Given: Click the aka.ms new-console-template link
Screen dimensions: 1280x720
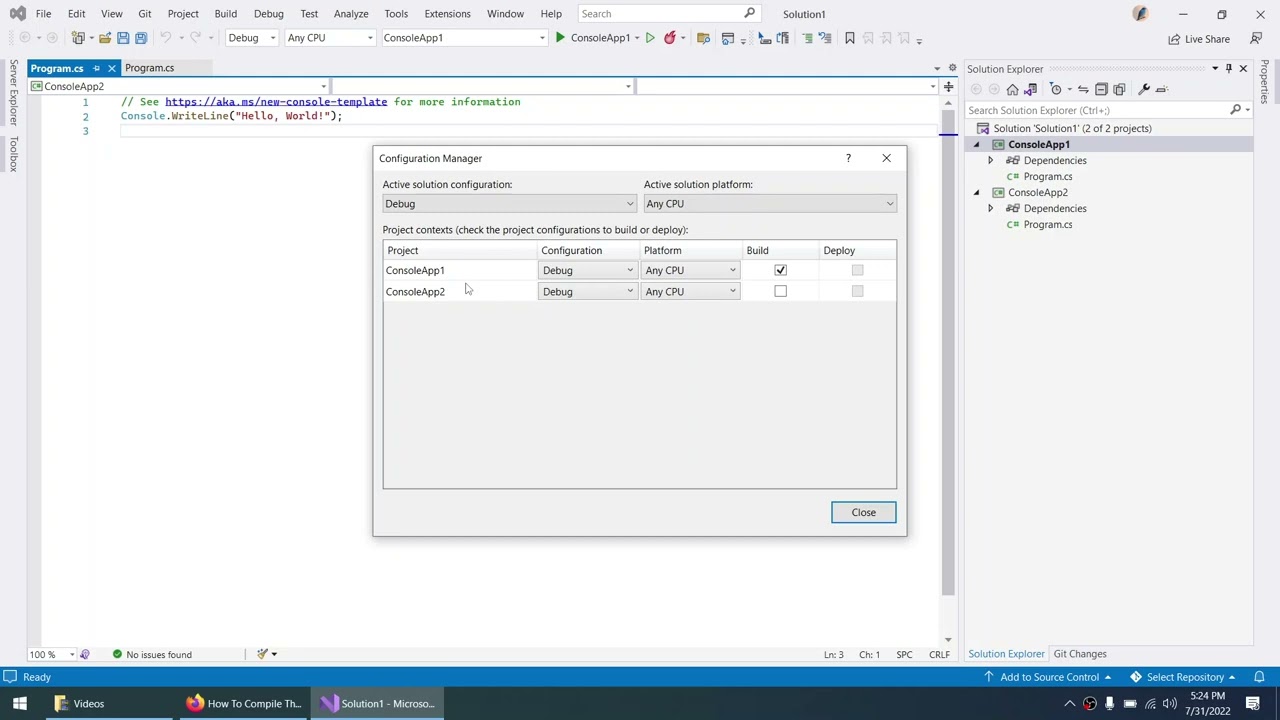Looking at the screenshot, I should 276,102.
